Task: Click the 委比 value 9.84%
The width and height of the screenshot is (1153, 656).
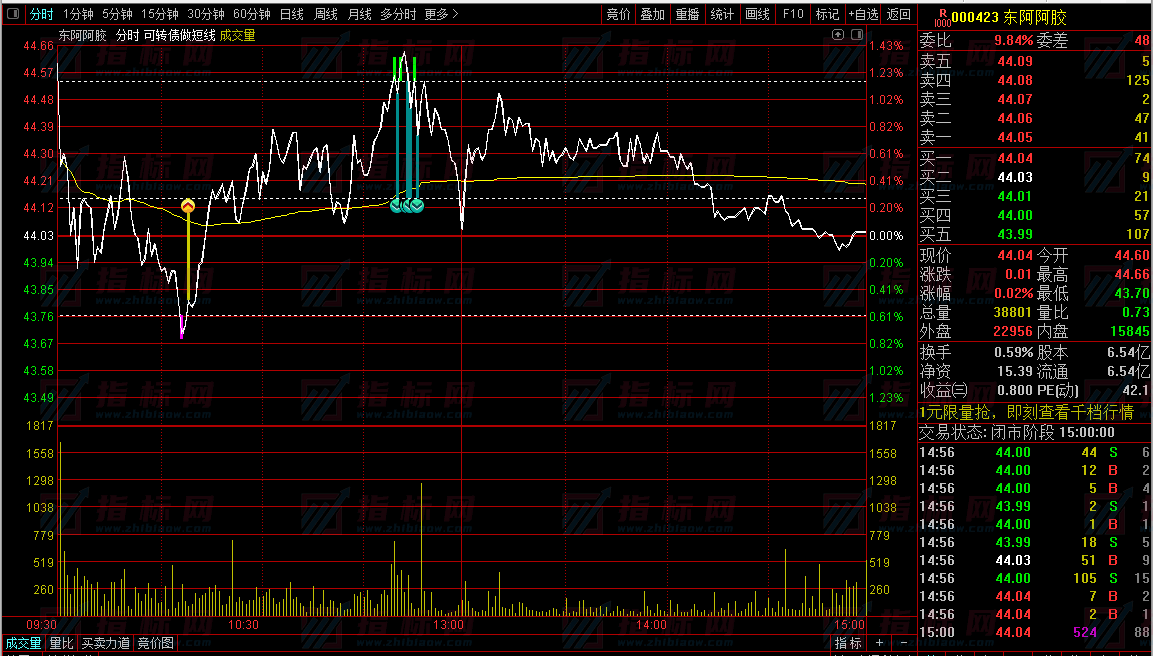Action: click(1013, 42)
